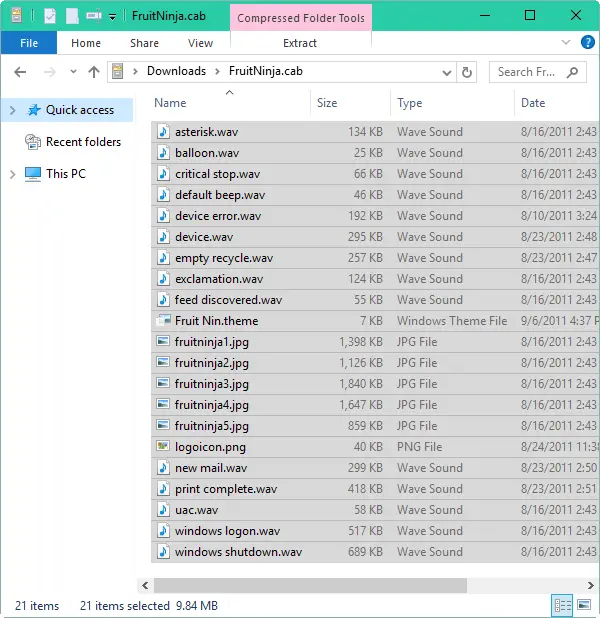This screenshot has width=600, height=618.
Task: Switch to the Home ribbon tab
Action: (86, 43)
